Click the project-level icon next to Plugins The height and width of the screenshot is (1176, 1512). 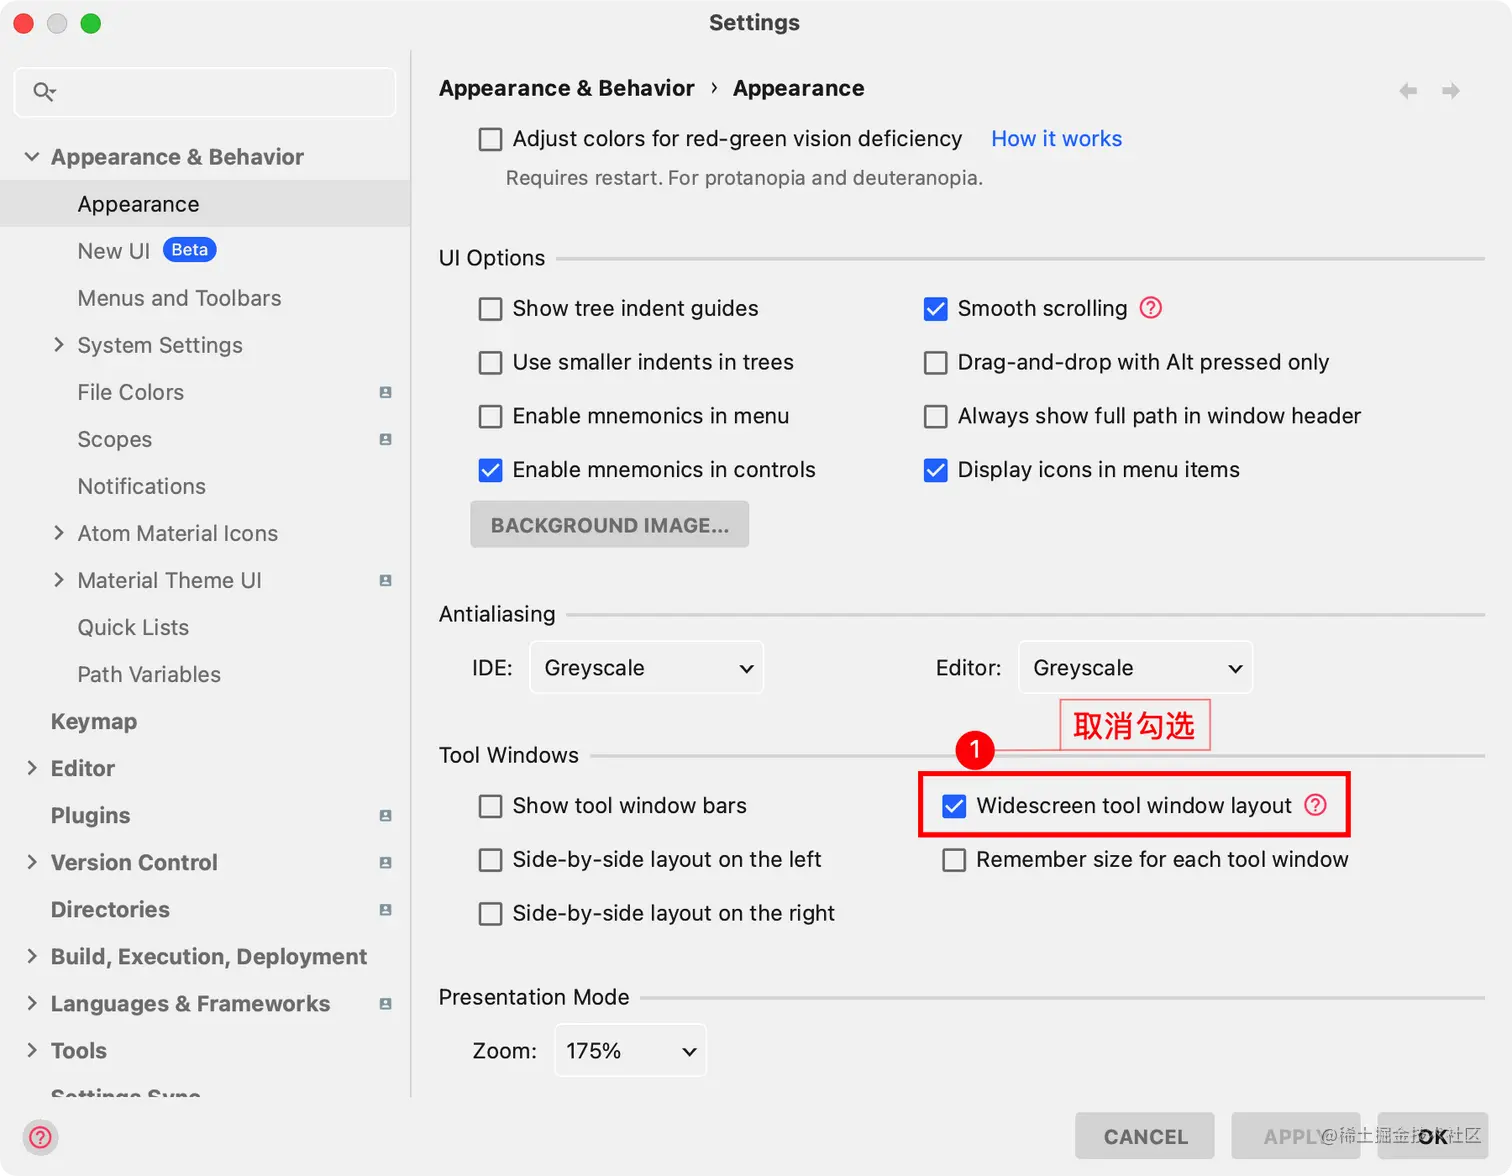click(386, 816)
